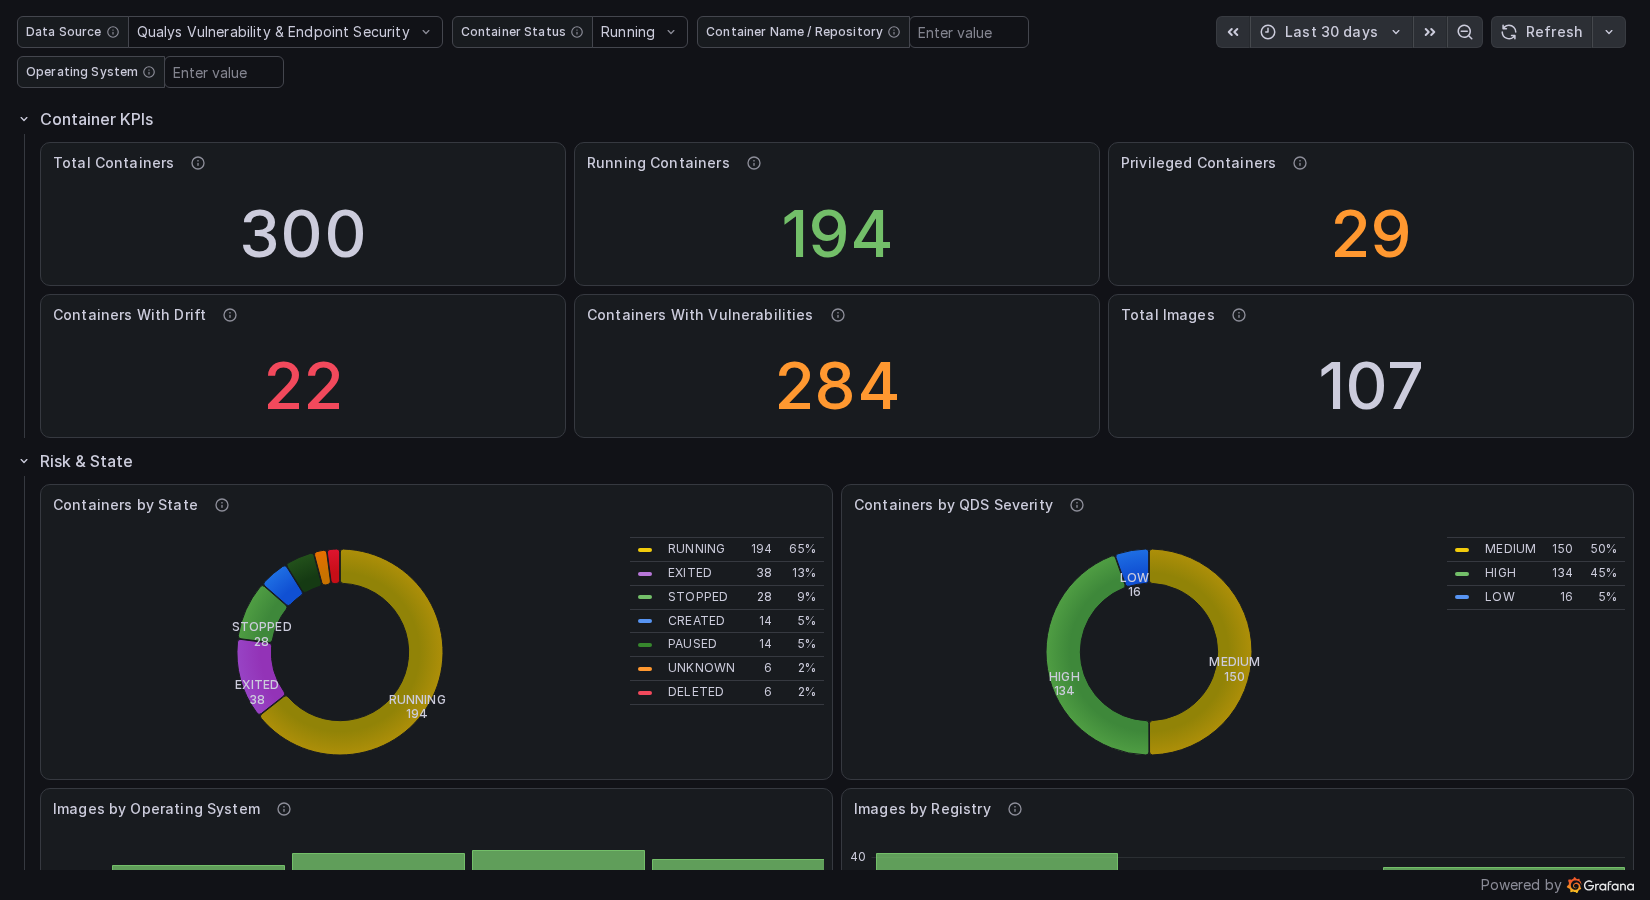1650x900 pixels.
Task: Show info for Images by Registry panel
Action: 1015,809
